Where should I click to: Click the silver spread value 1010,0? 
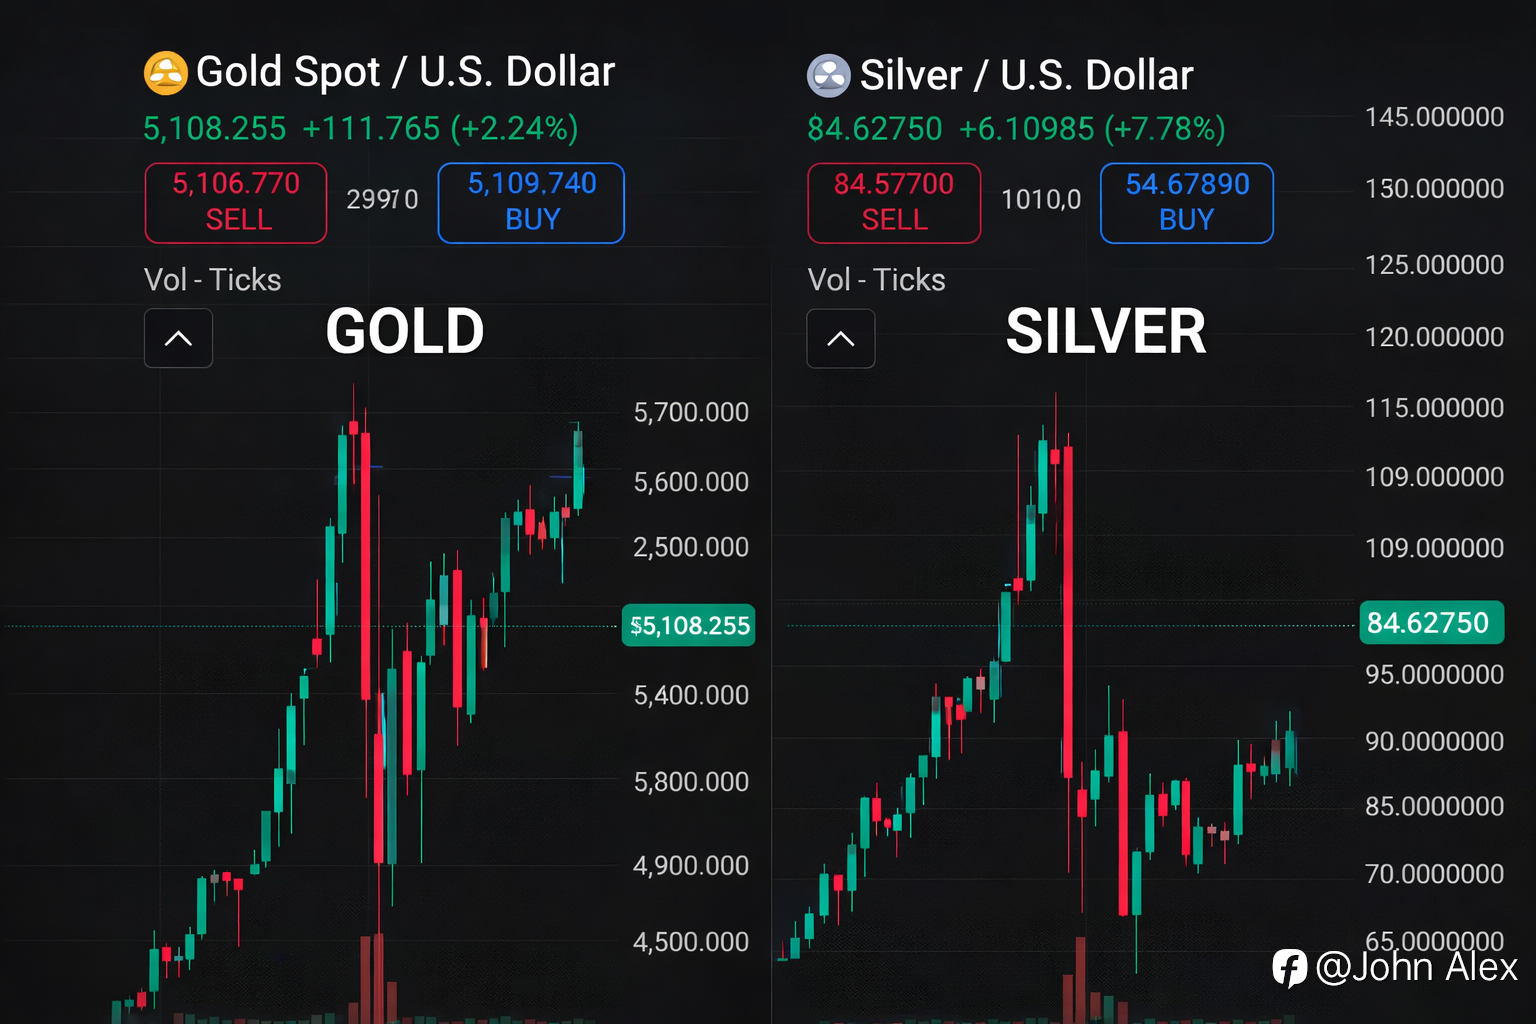(1041, 200)
